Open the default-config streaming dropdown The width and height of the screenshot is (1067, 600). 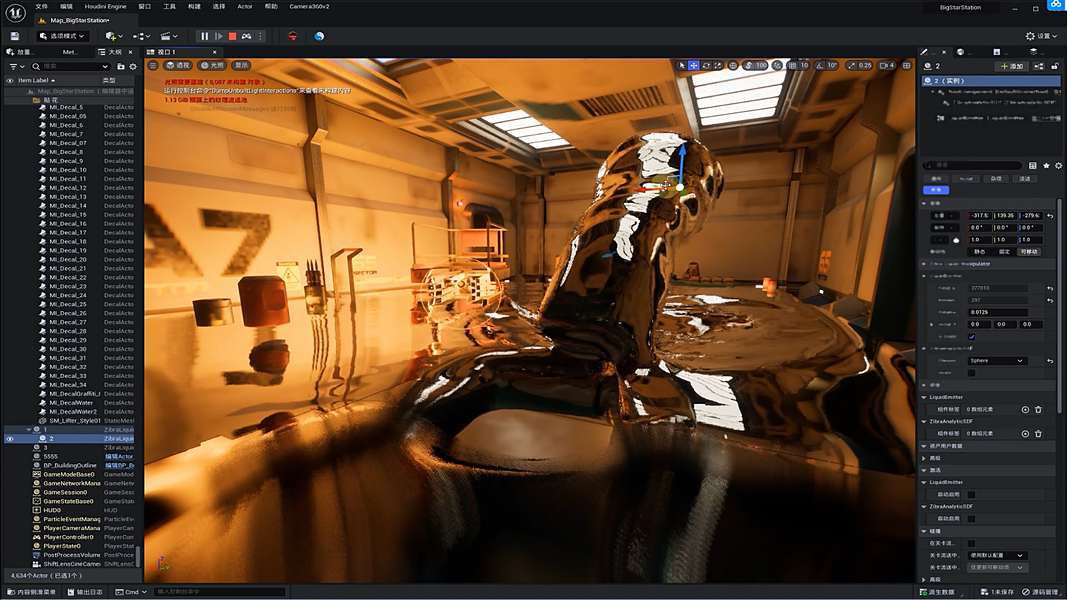[996, 555]
